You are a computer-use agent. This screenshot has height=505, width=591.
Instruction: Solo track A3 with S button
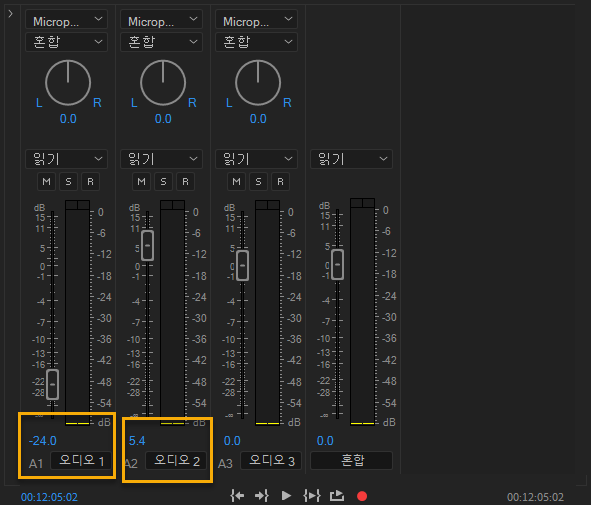[258, 182]
